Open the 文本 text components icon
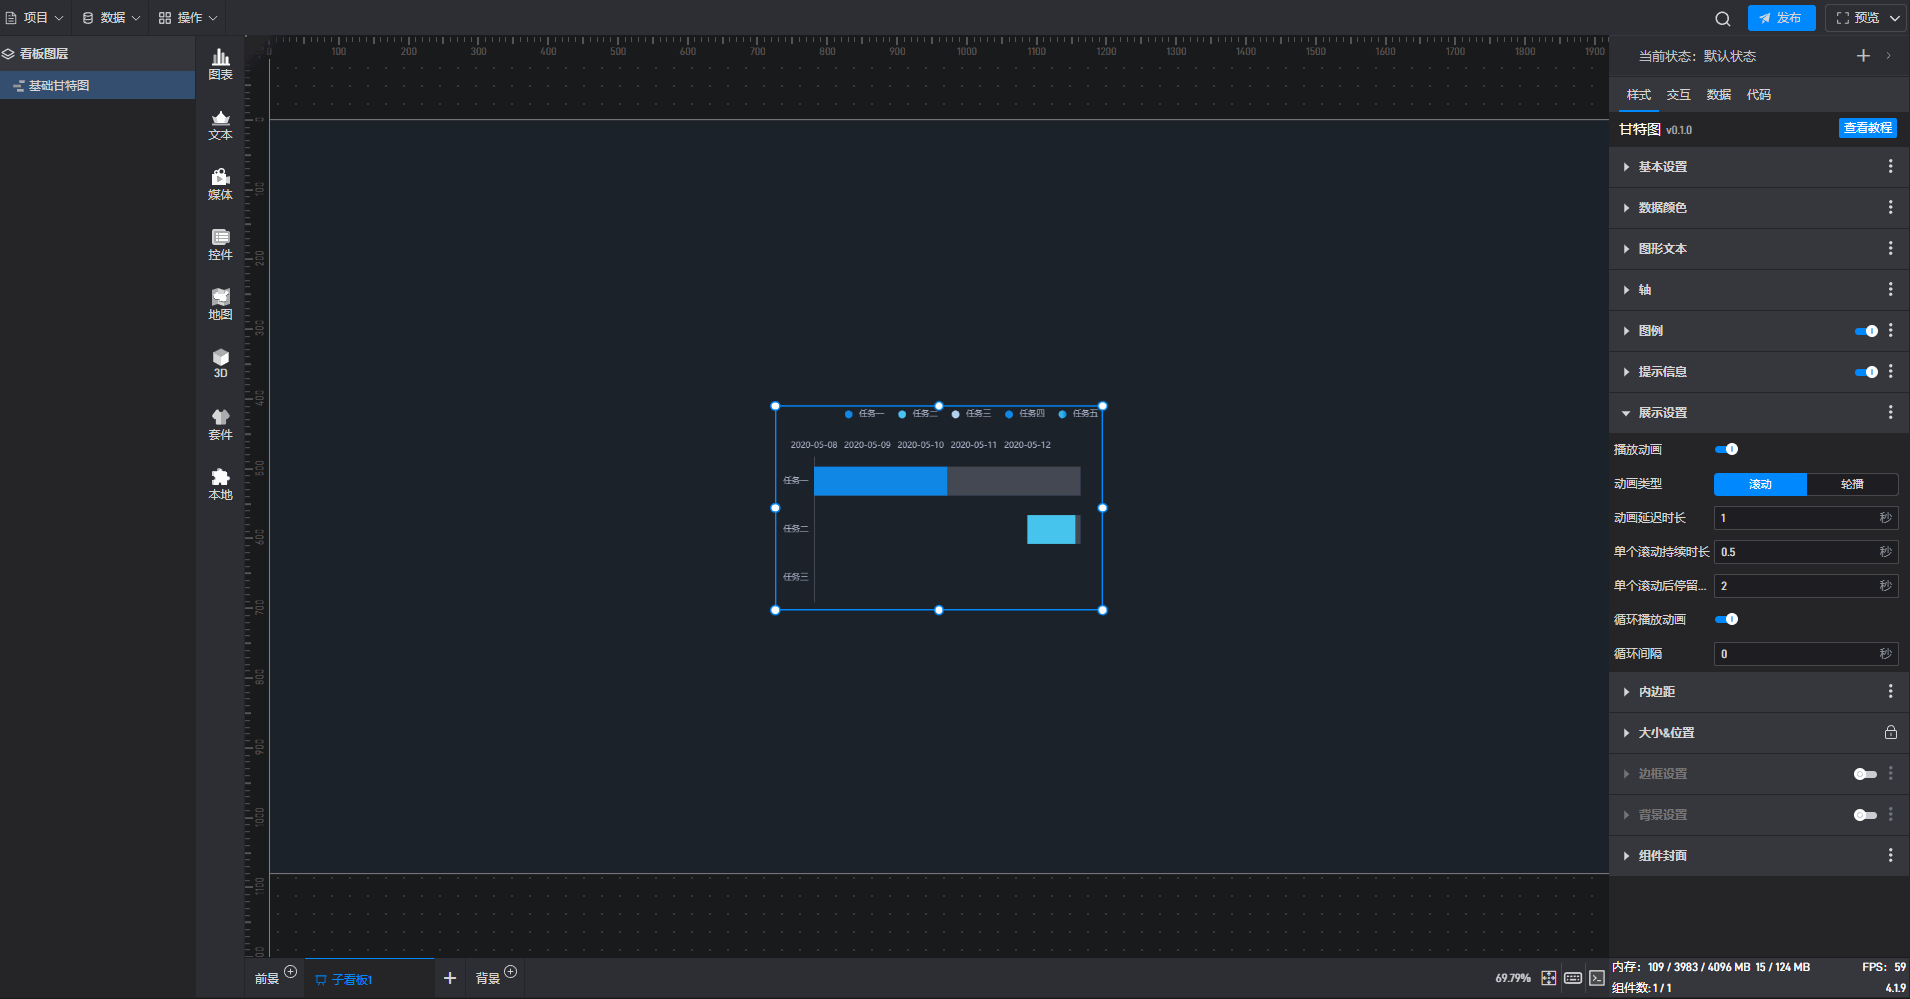The height and width of the screenshot is (999, 1910). click(220, 125)
